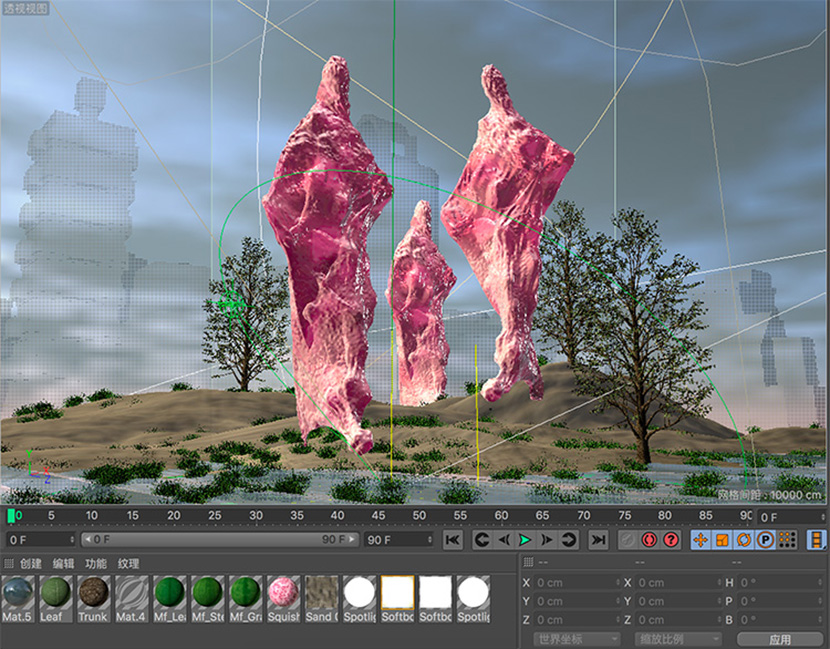
Task: Click the XYZ axis indicator in viewport
Action: click(37, 467)
